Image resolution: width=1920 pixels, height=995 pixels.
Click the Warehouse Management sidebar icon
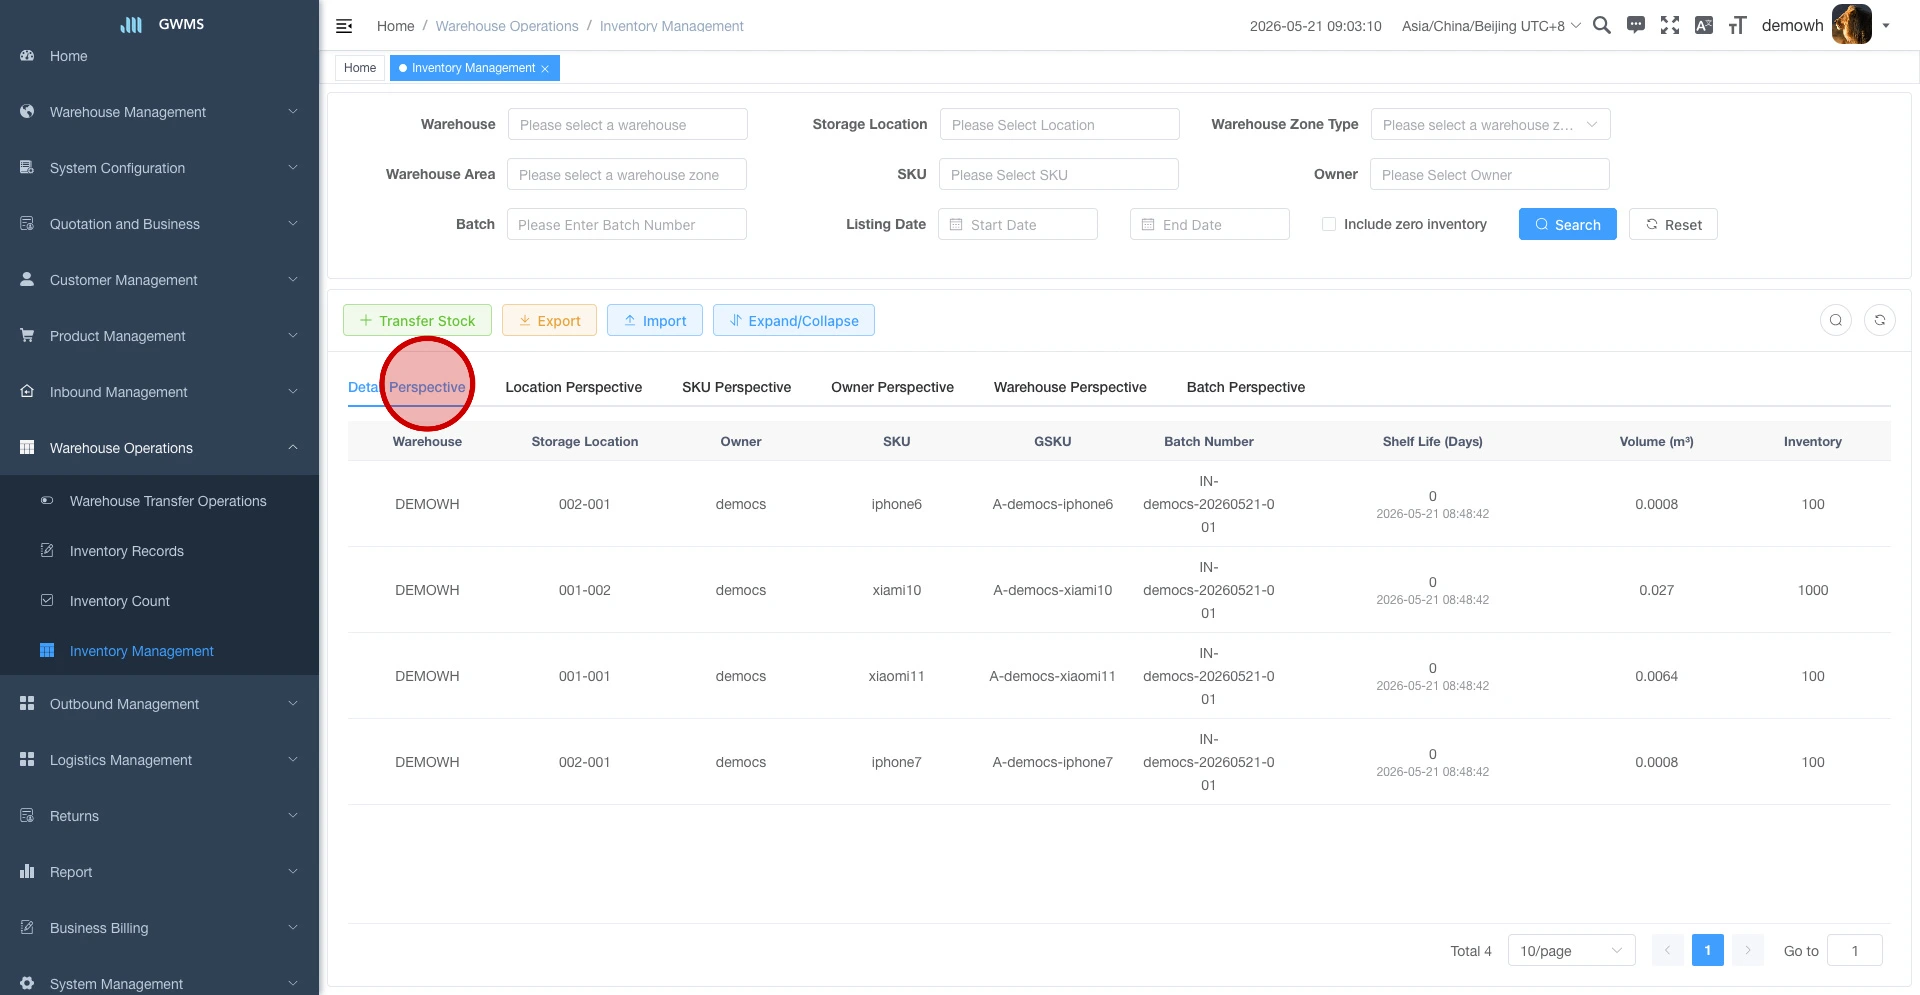click(27, 112)
